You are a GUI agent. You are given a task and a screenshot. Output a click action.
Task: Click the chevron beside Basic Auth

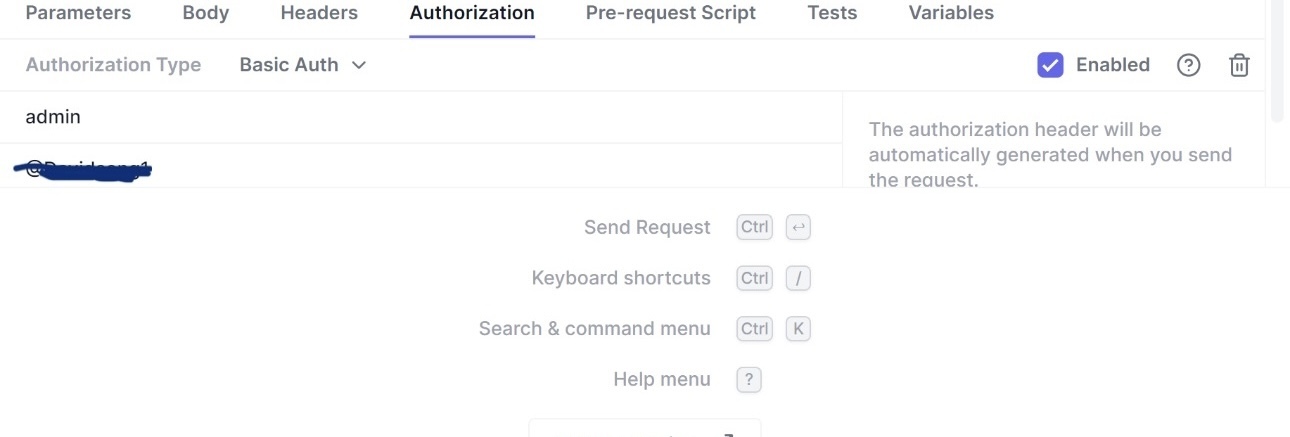(x=359, y=65)
